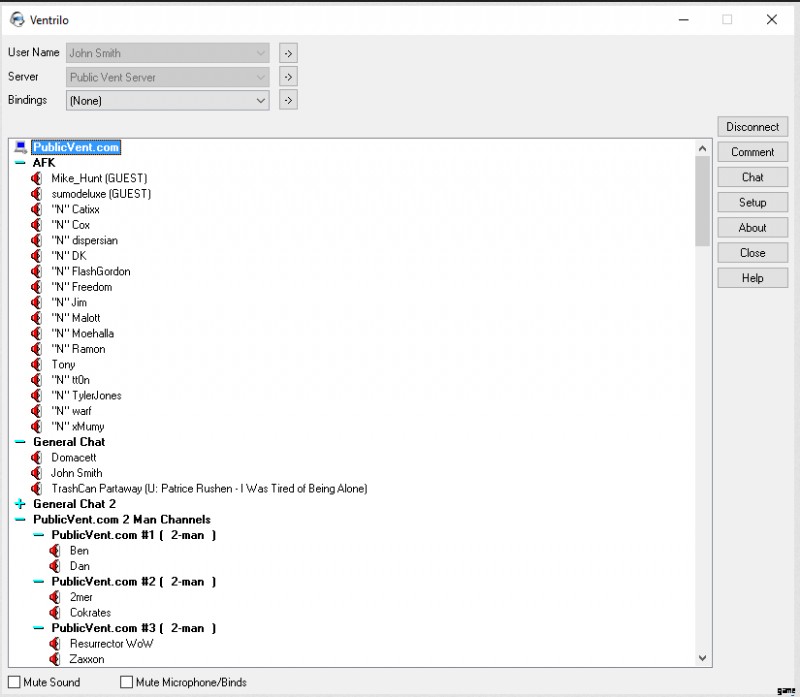Click the speaker icon next to Ben
Image resolution: width=800 pixels, height=697 pixels.
tap(55, 551)
